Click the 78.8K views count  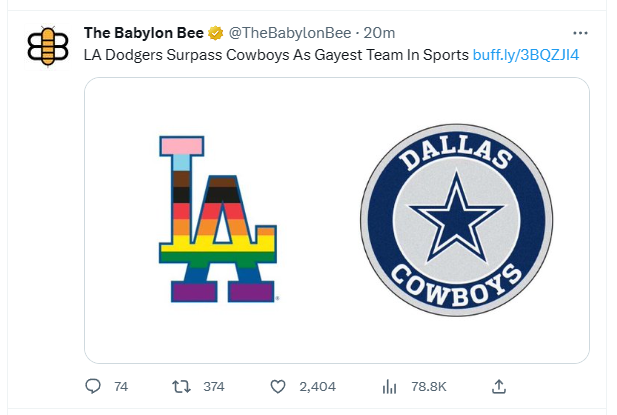pyautogui.click(x=429, y=387)
